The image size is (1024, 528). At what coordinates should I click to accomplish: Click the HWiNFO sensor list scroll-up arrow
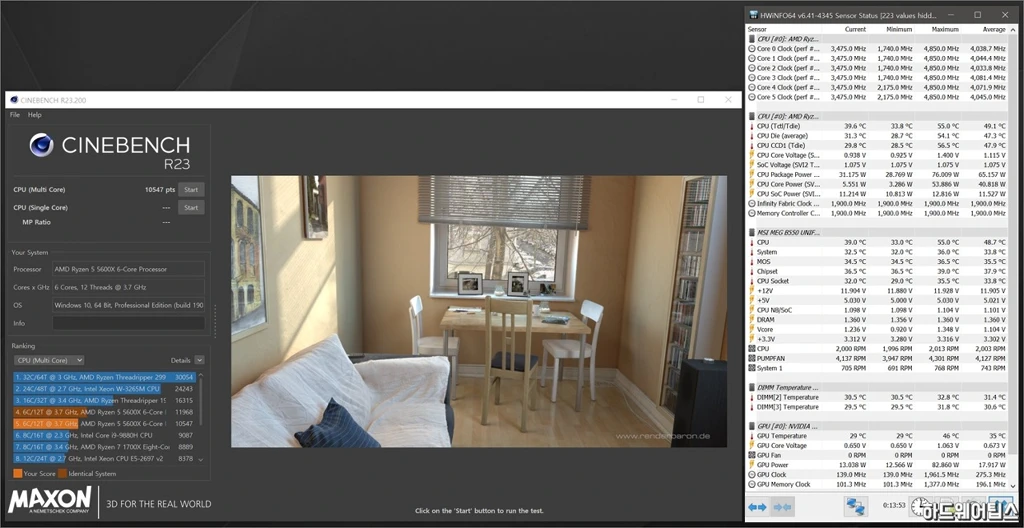pyautogui.click(x=1014, y=29)
